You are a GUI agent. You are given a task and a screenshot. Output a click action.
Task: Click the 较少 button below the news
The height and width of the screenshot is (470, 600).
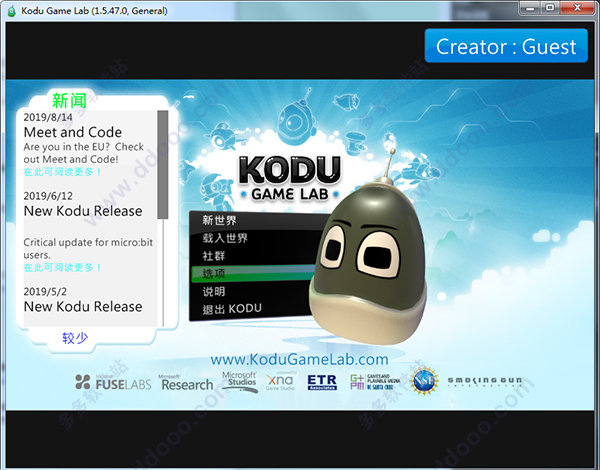tap(75, 338)
